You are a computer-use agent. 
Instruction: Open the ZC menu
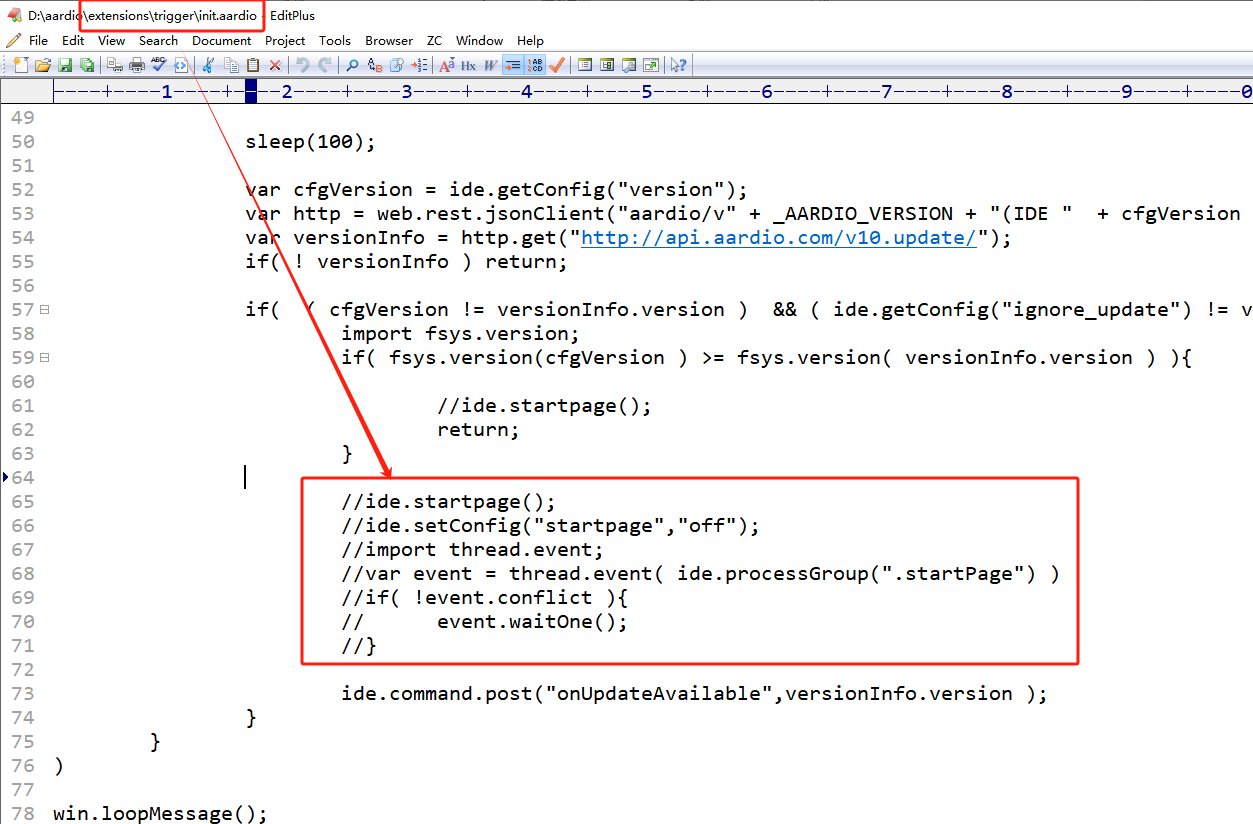click(x=434, y=41)
